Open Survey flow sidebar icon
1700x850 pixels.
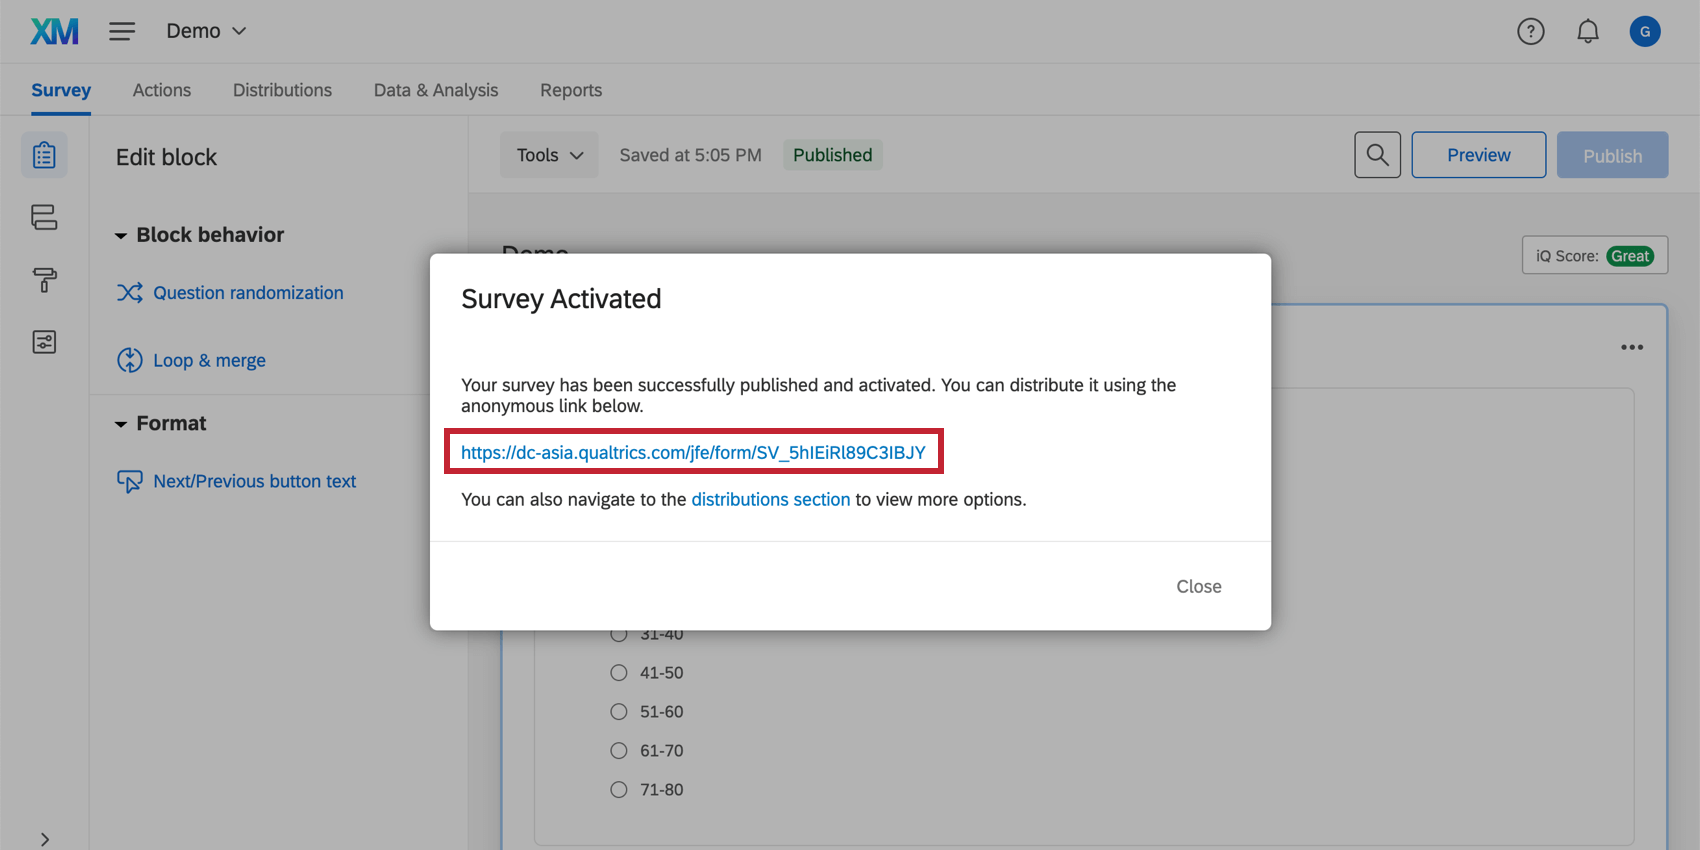coord(44,218)
